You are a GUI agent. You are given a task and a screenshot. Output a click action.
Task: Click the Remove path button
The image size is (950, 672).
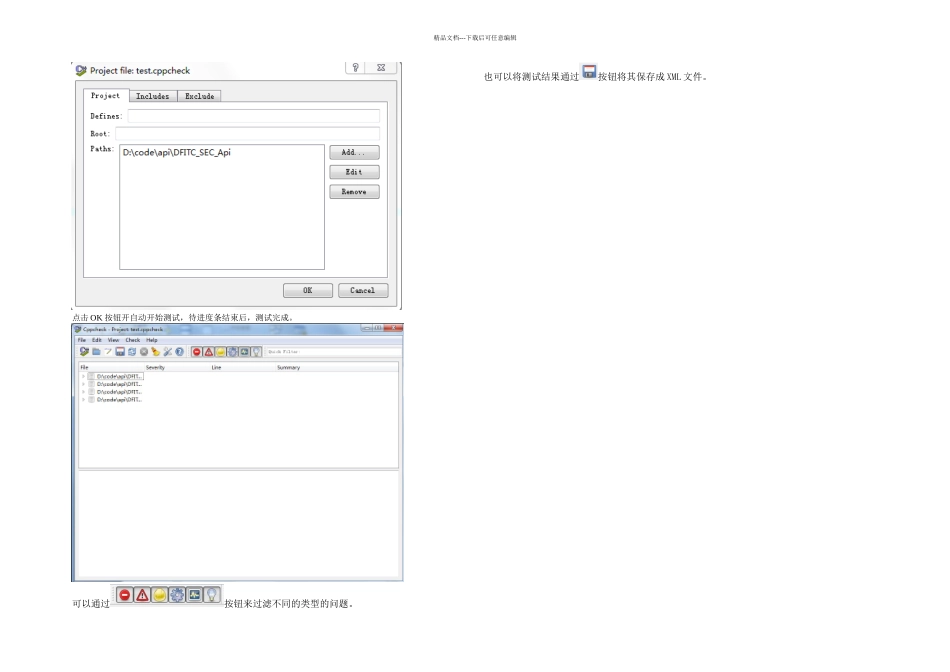(354, 191)
